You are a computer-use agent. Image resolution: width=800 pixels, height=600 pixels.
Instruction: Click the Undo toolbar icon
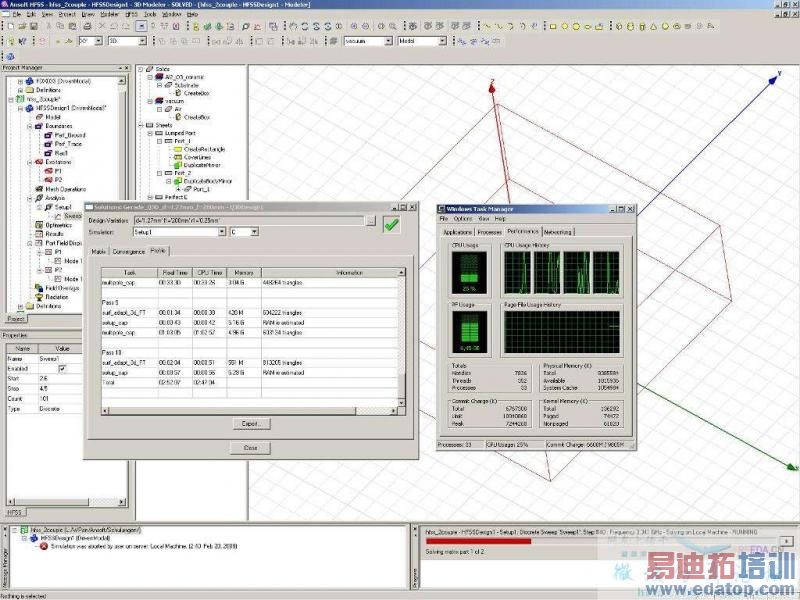[114, 26]
